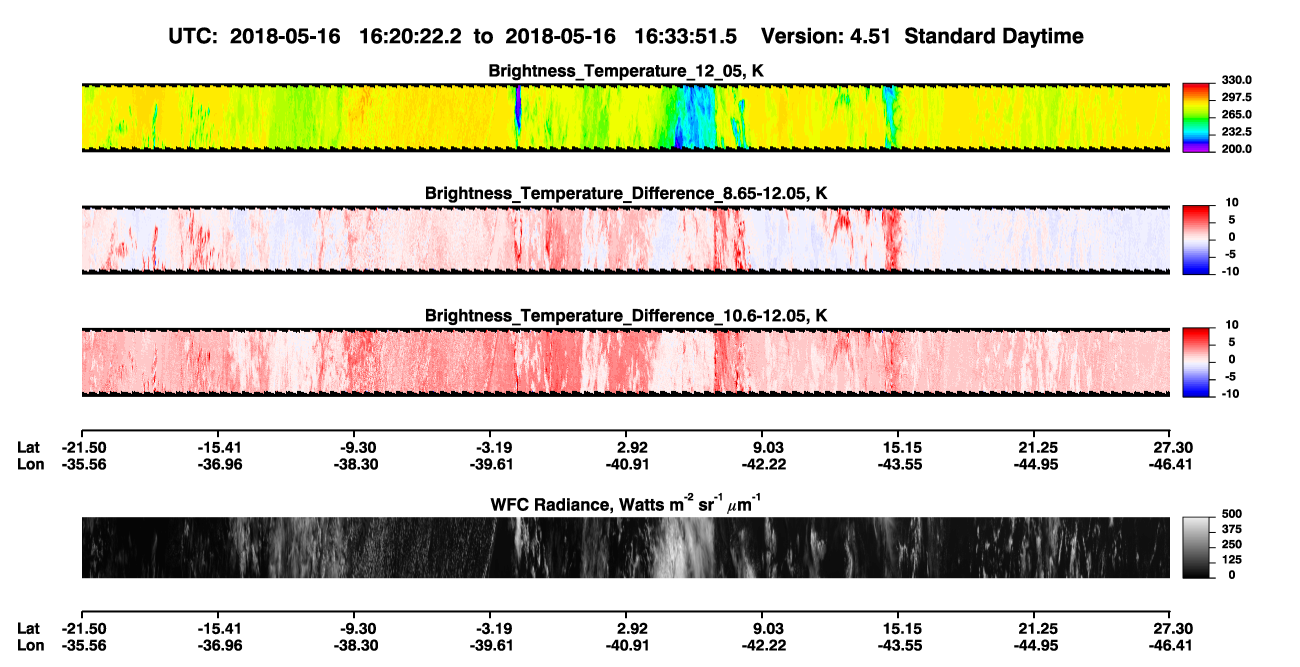Click the Brightness_Temperature_Difference_8.65-12.05, K title
This screenshot has height=667, width=1300.
coord(626,193)
